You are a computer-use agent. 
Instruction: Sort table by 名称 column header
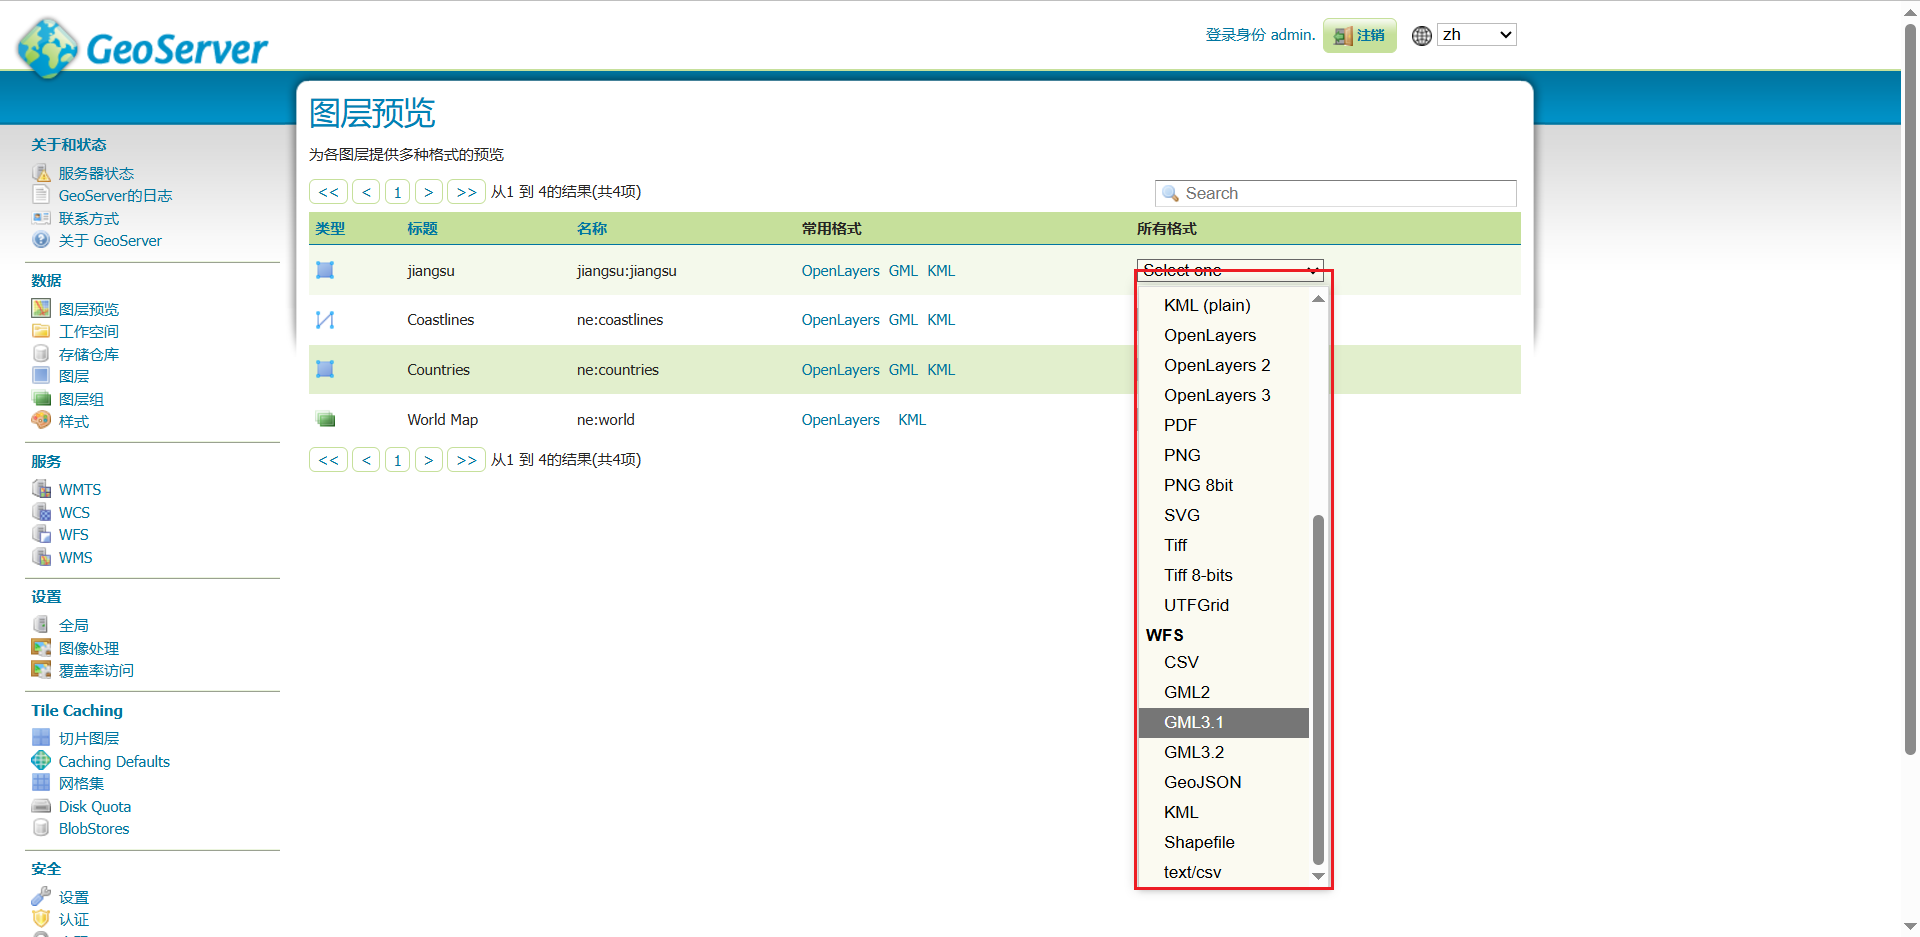click(x=592, y=228)
